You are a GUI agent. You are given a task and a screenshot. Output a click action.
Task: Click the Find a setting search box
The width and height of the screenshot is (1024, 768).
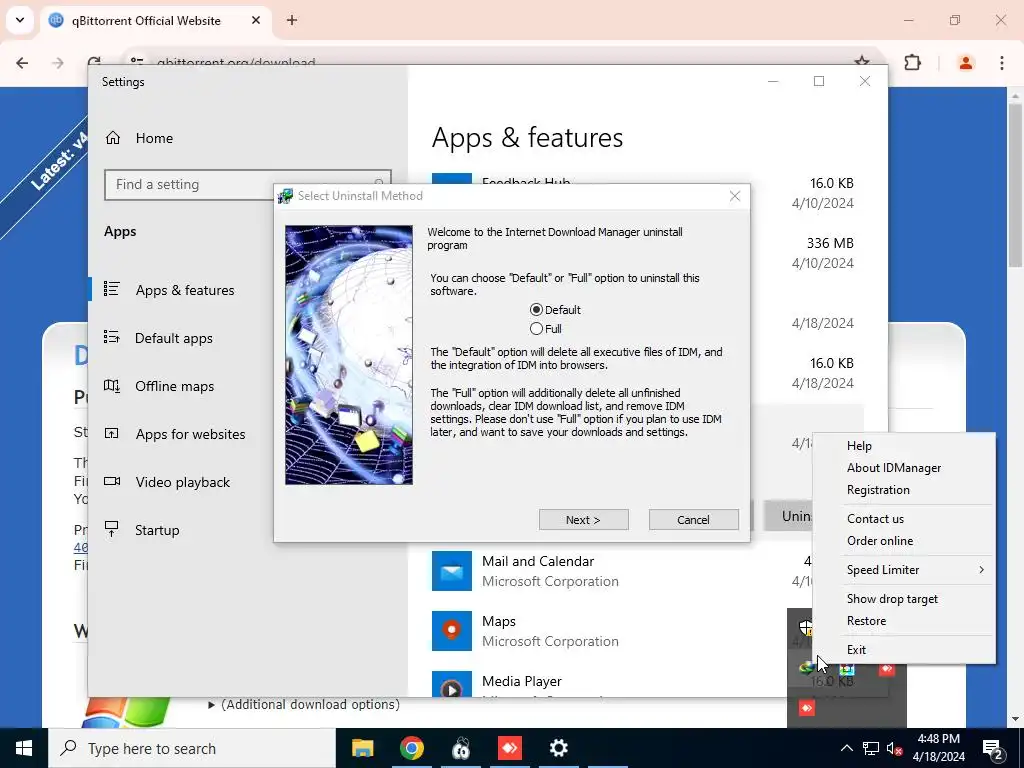pos(248,185)
